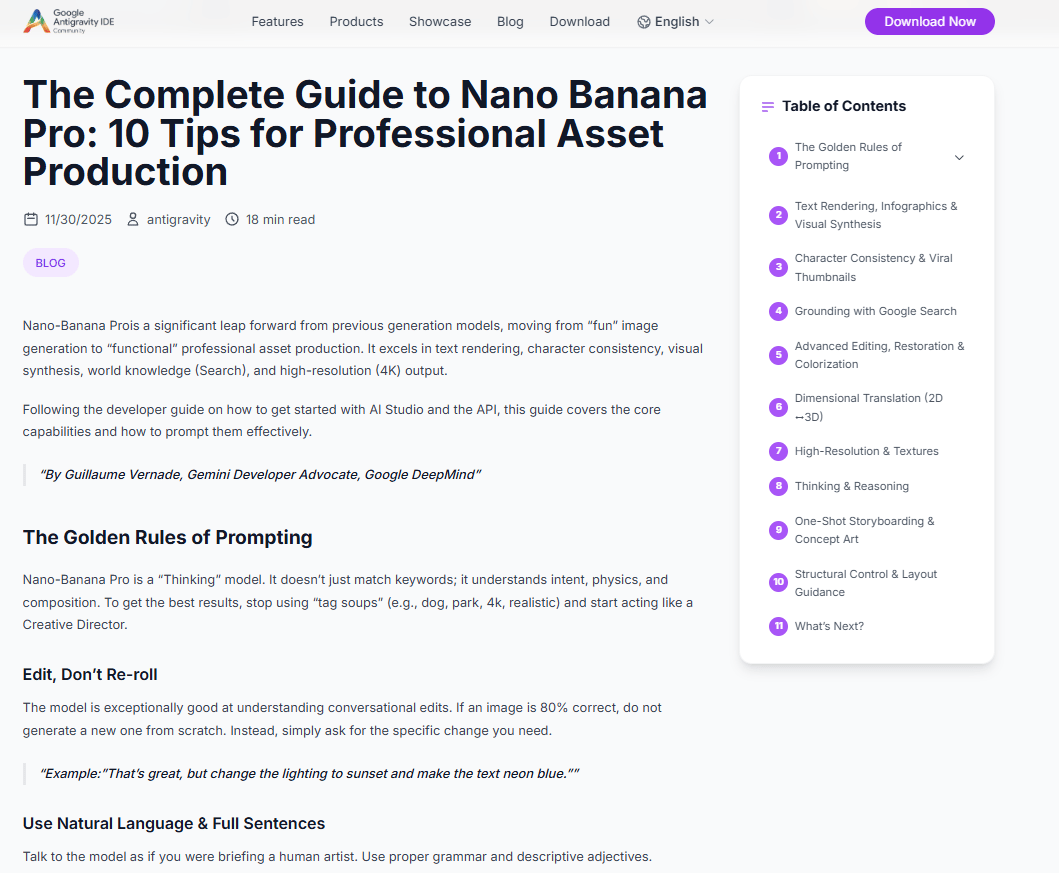Click the BLOG category tag
The width and height of the screenshot is (1059, 873).
[x=51, y=263]
